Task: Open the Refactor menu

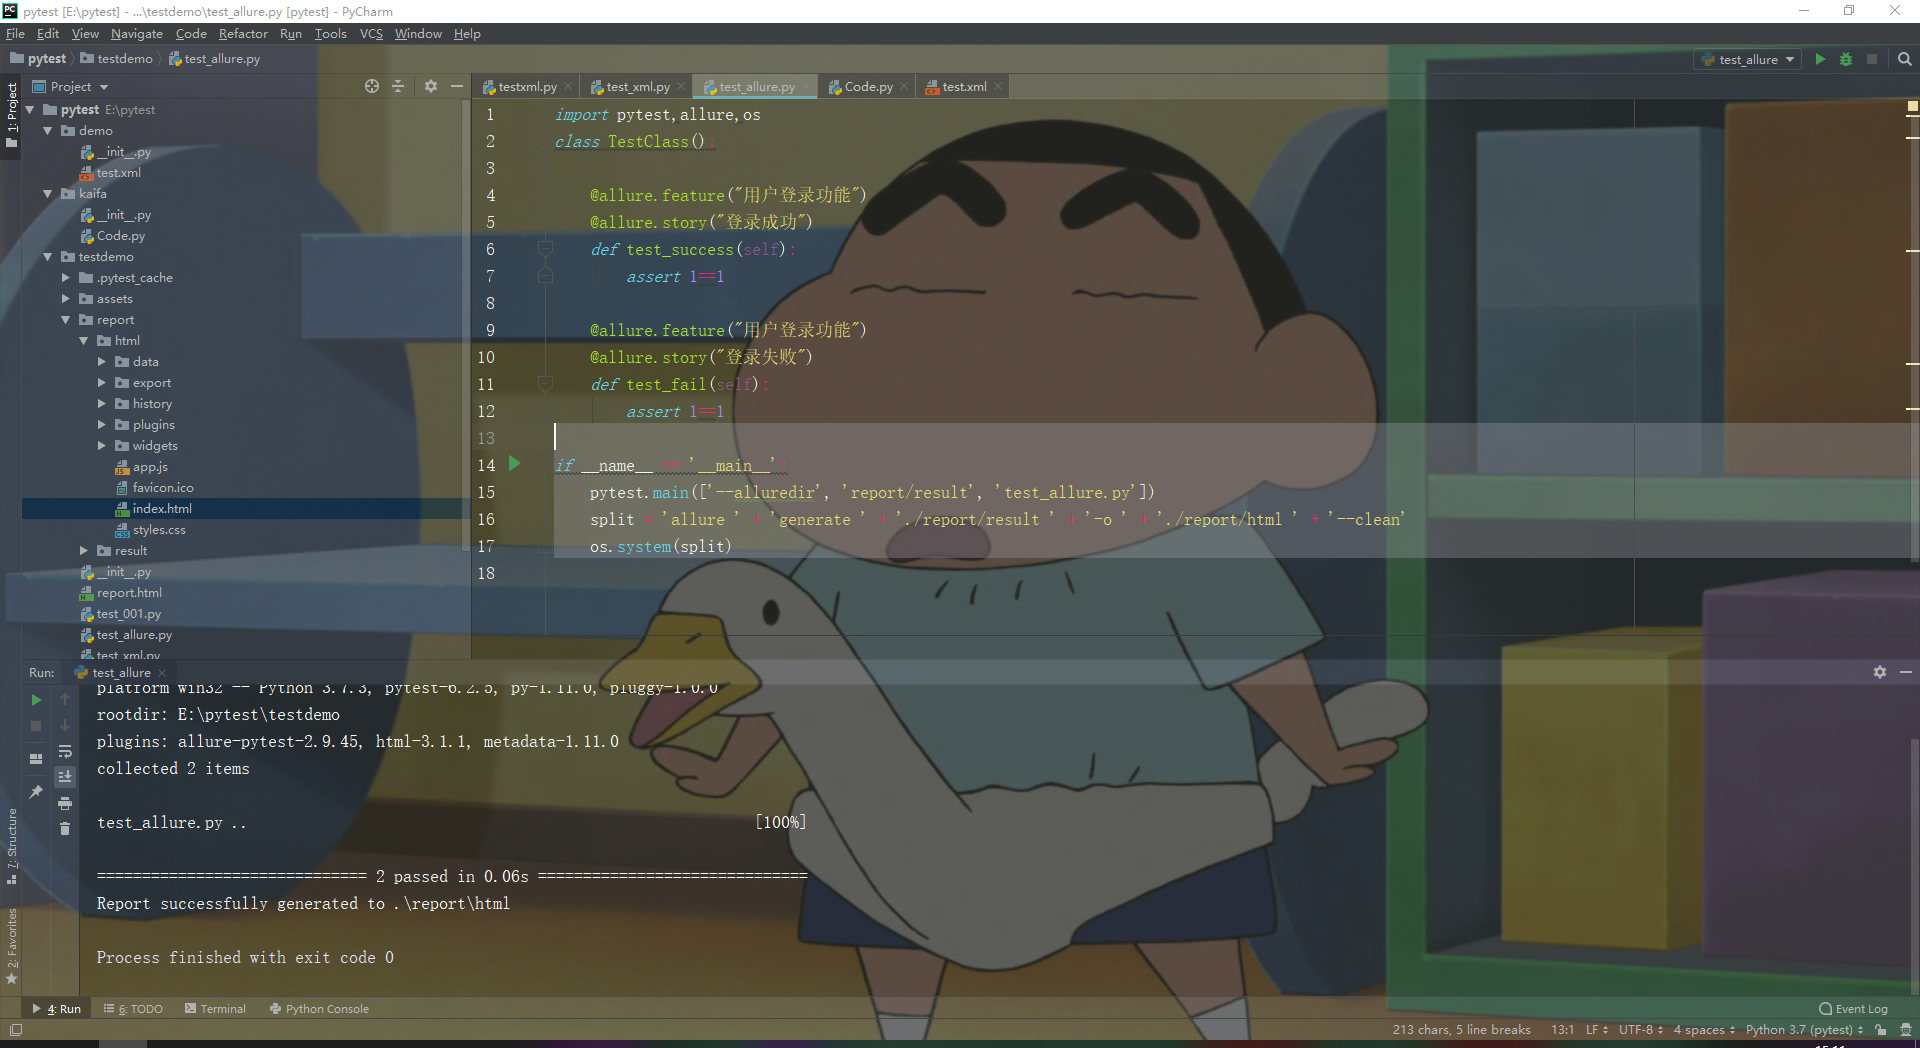Action: [243, 34]
